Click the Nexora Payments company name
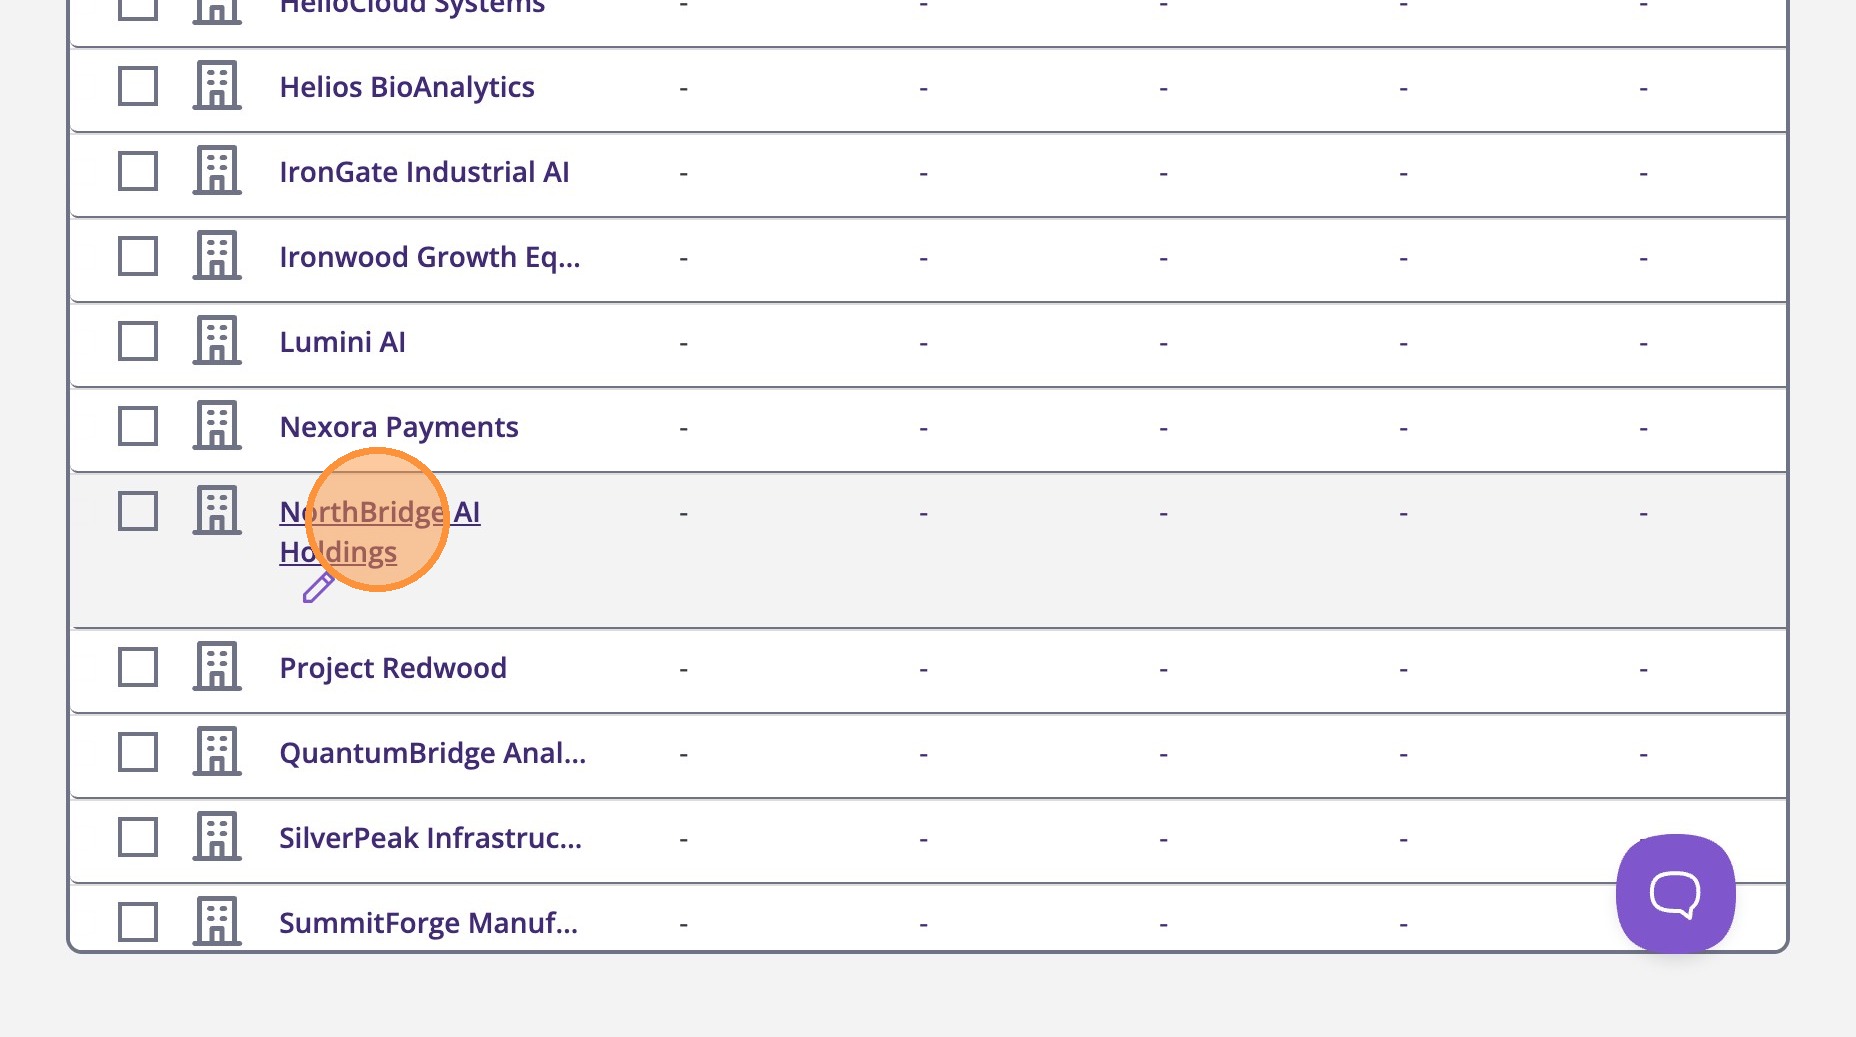The image size is (1856, 1037). 399,427
